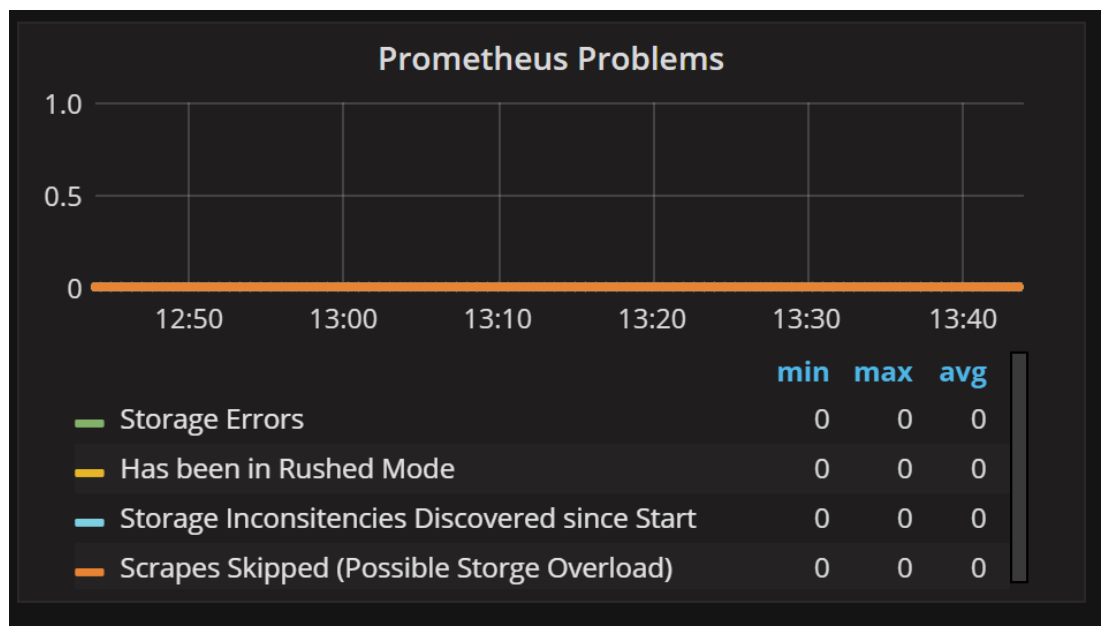
Task: Click the 1.0 y-axis label
Action: [62, 104]
